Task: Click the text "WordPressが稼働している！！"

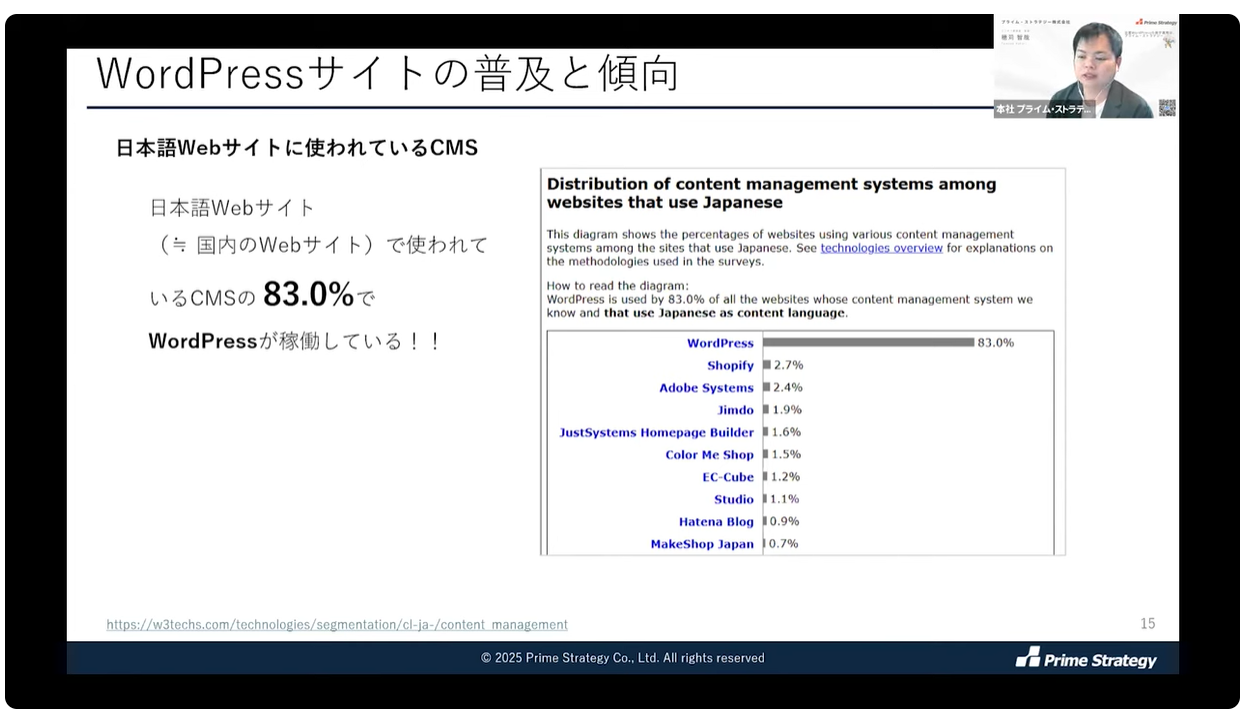Action: (295, 342)
